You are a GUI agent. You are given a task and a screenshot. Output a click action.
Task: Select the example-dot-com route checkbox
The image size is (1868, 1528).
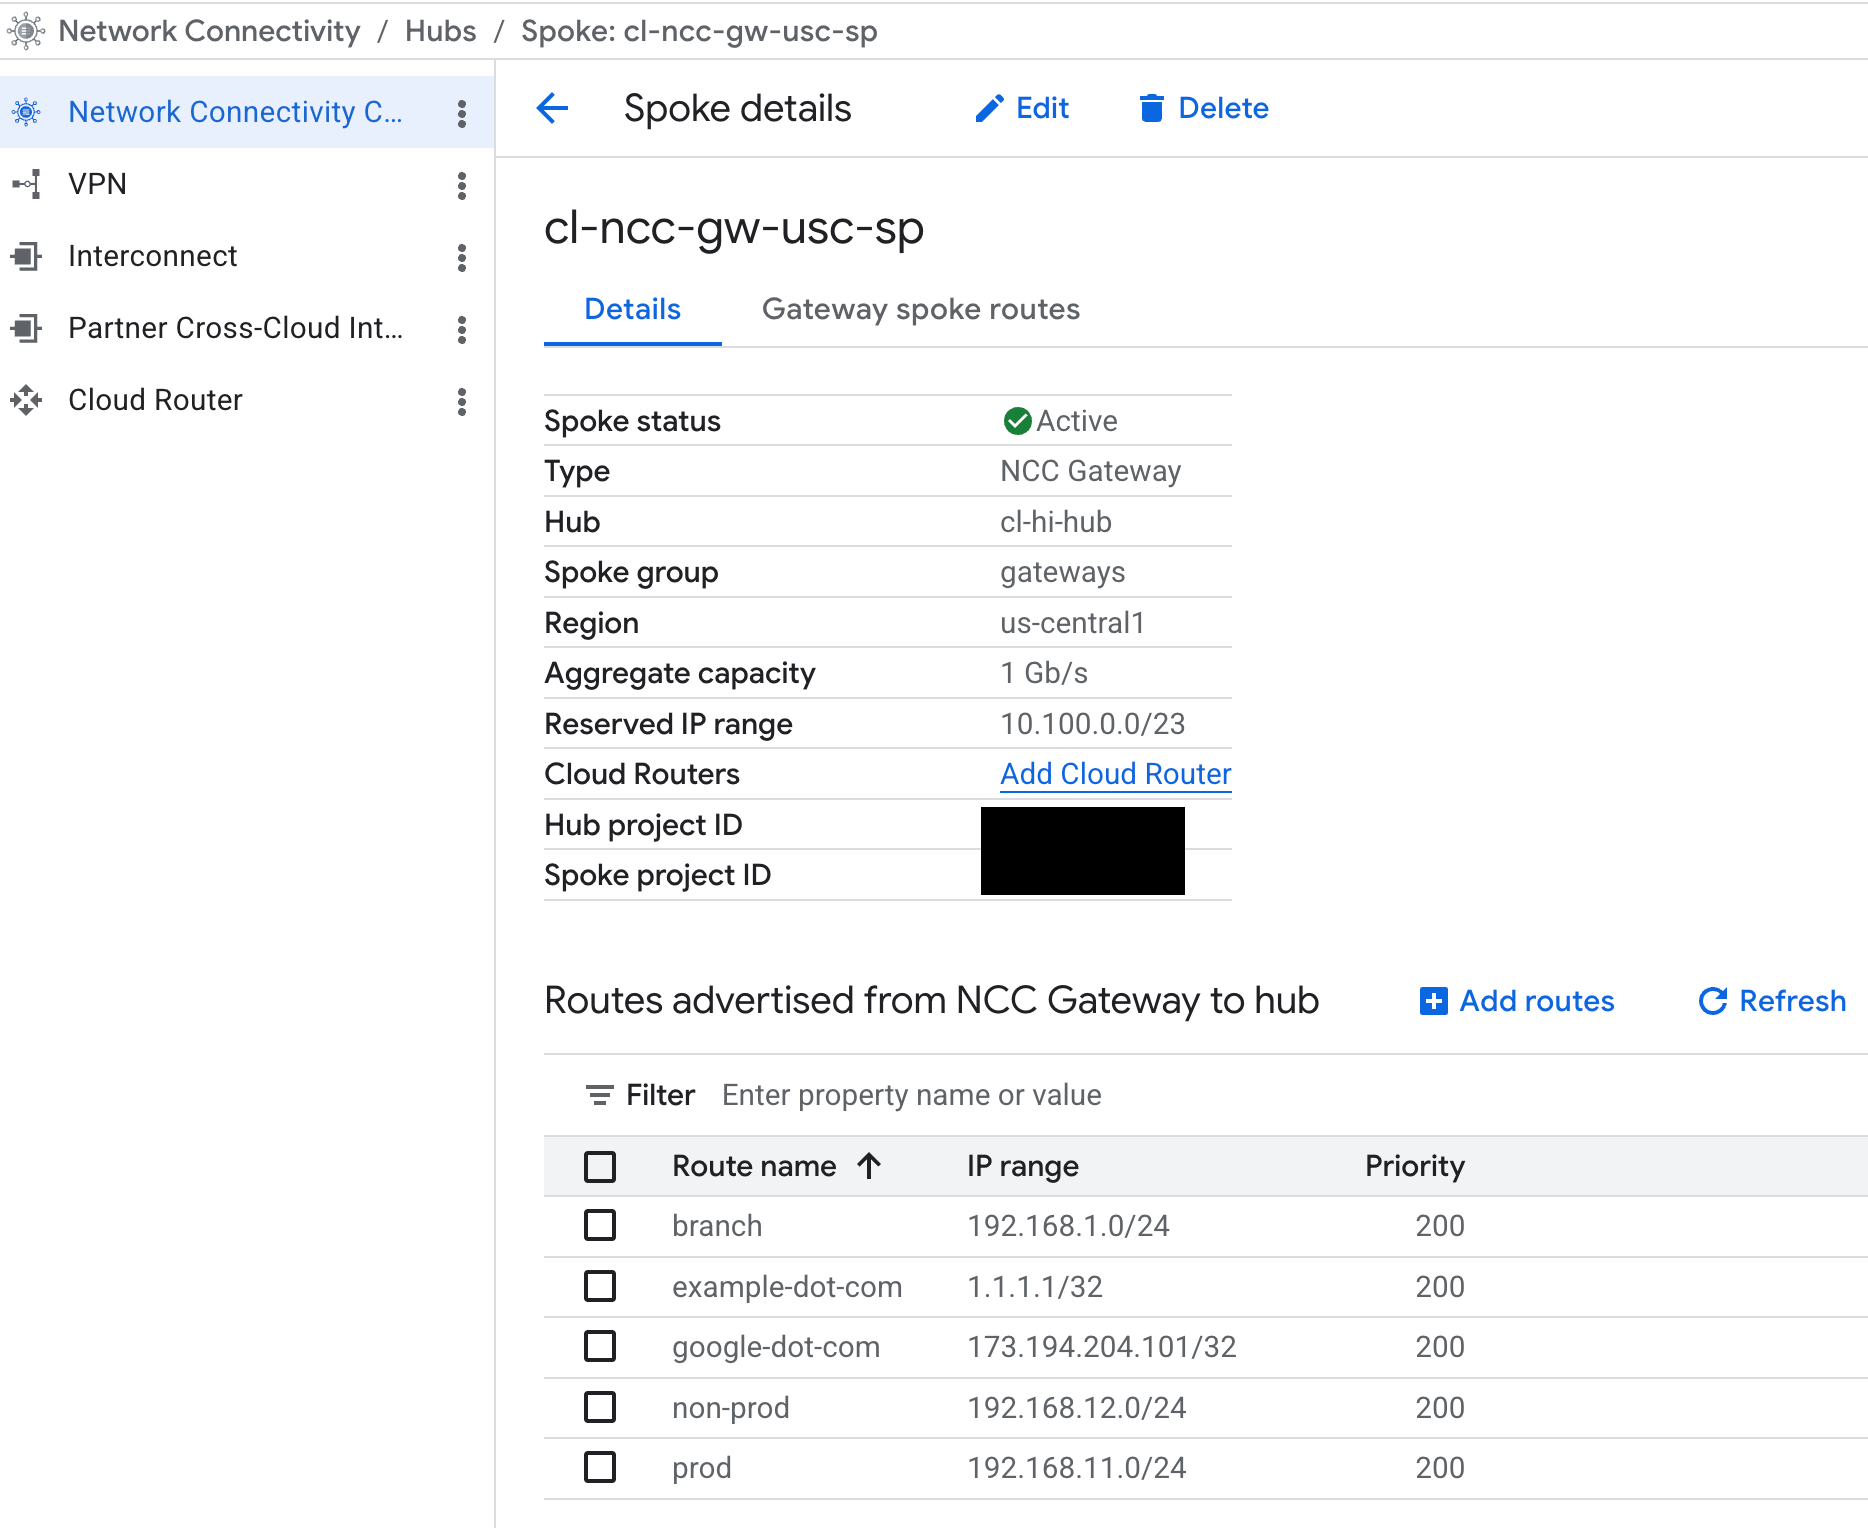click(x=600, y=1286)
